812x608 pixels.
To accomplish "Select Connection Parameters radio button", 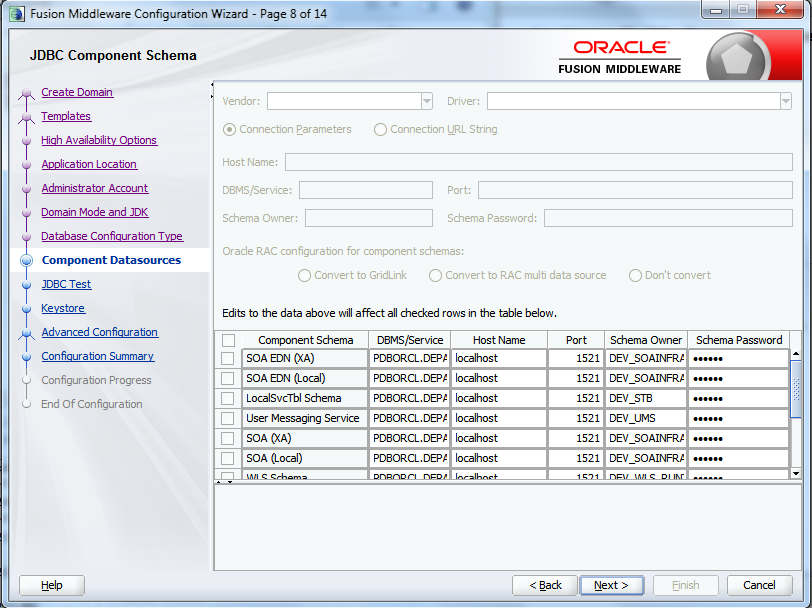I will (229, 129).
